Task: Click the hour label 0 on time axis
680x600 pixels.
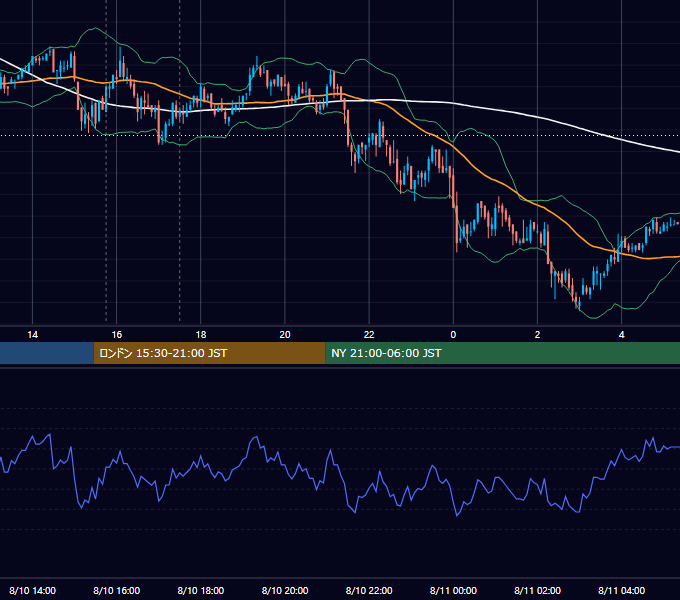Action: click(453, 335)
